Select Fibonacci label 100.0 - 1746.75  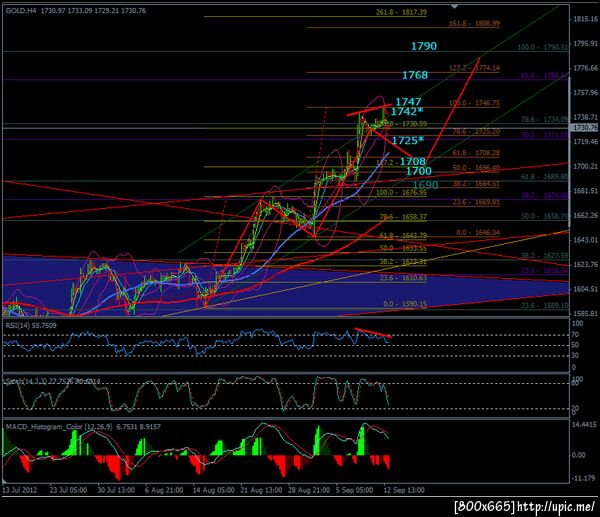coord(474,103)
